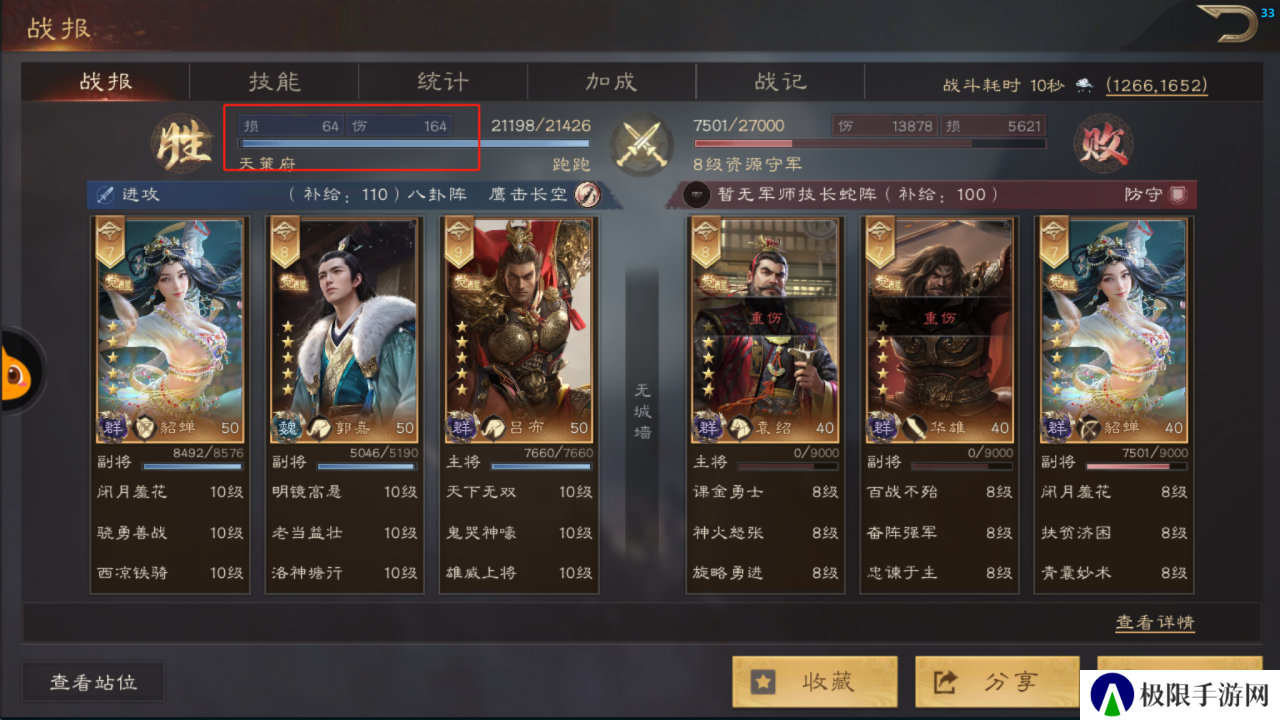1280x720 pixels.
Task: Click the golden back arrow icon
Action: coord(1227,24)
